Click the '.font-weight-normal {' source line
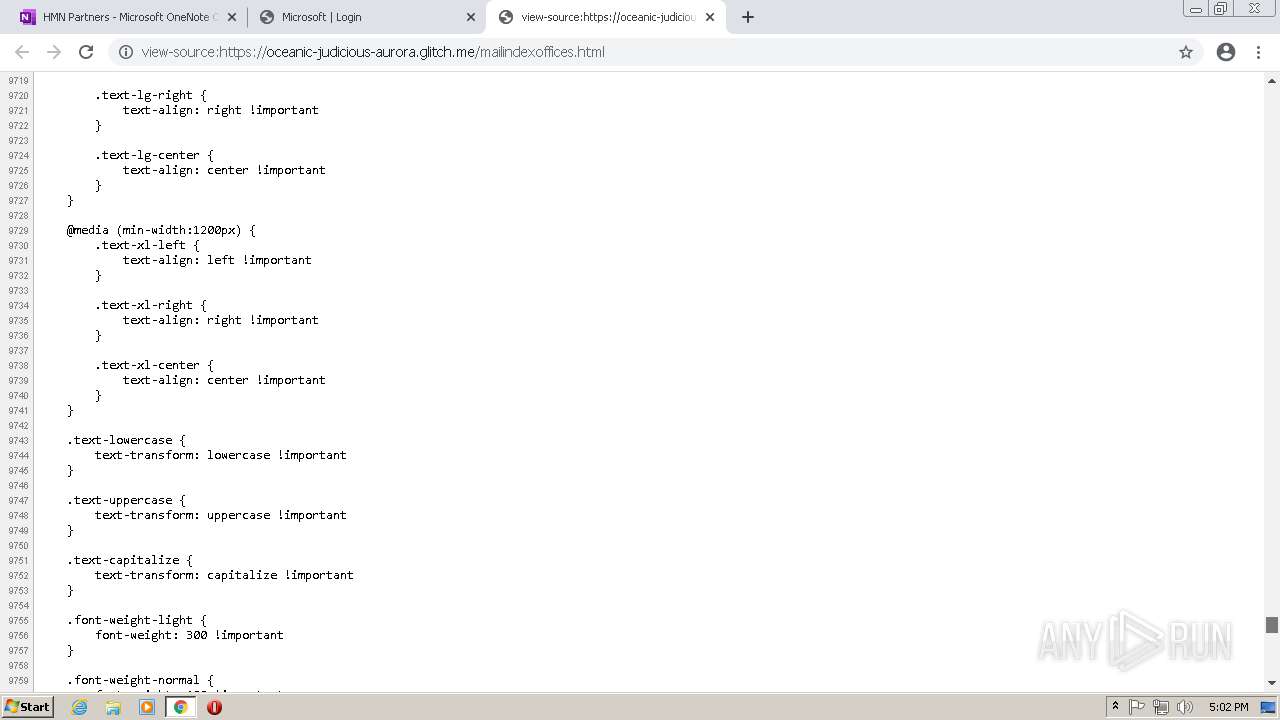The height and width of the screenshot is (720, 1280). pyautogui.click(x=140, y=680)
